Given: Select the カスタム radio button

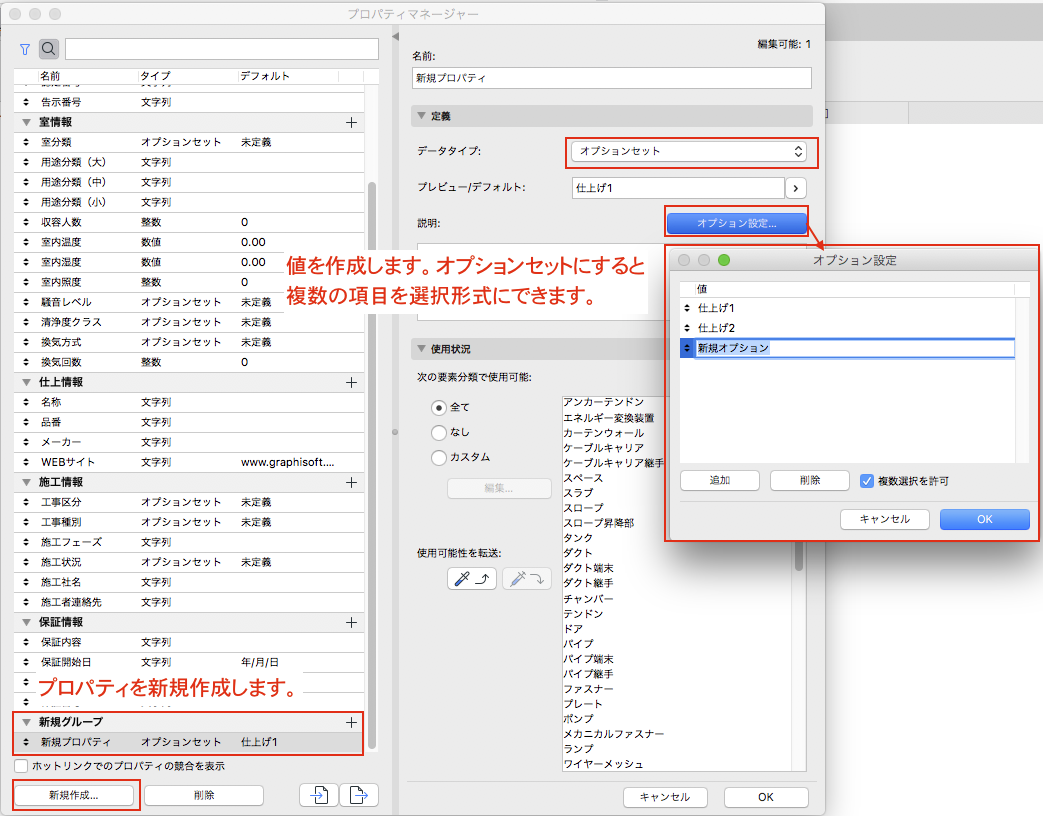Looking at the screenshot, I should (438, 458).
